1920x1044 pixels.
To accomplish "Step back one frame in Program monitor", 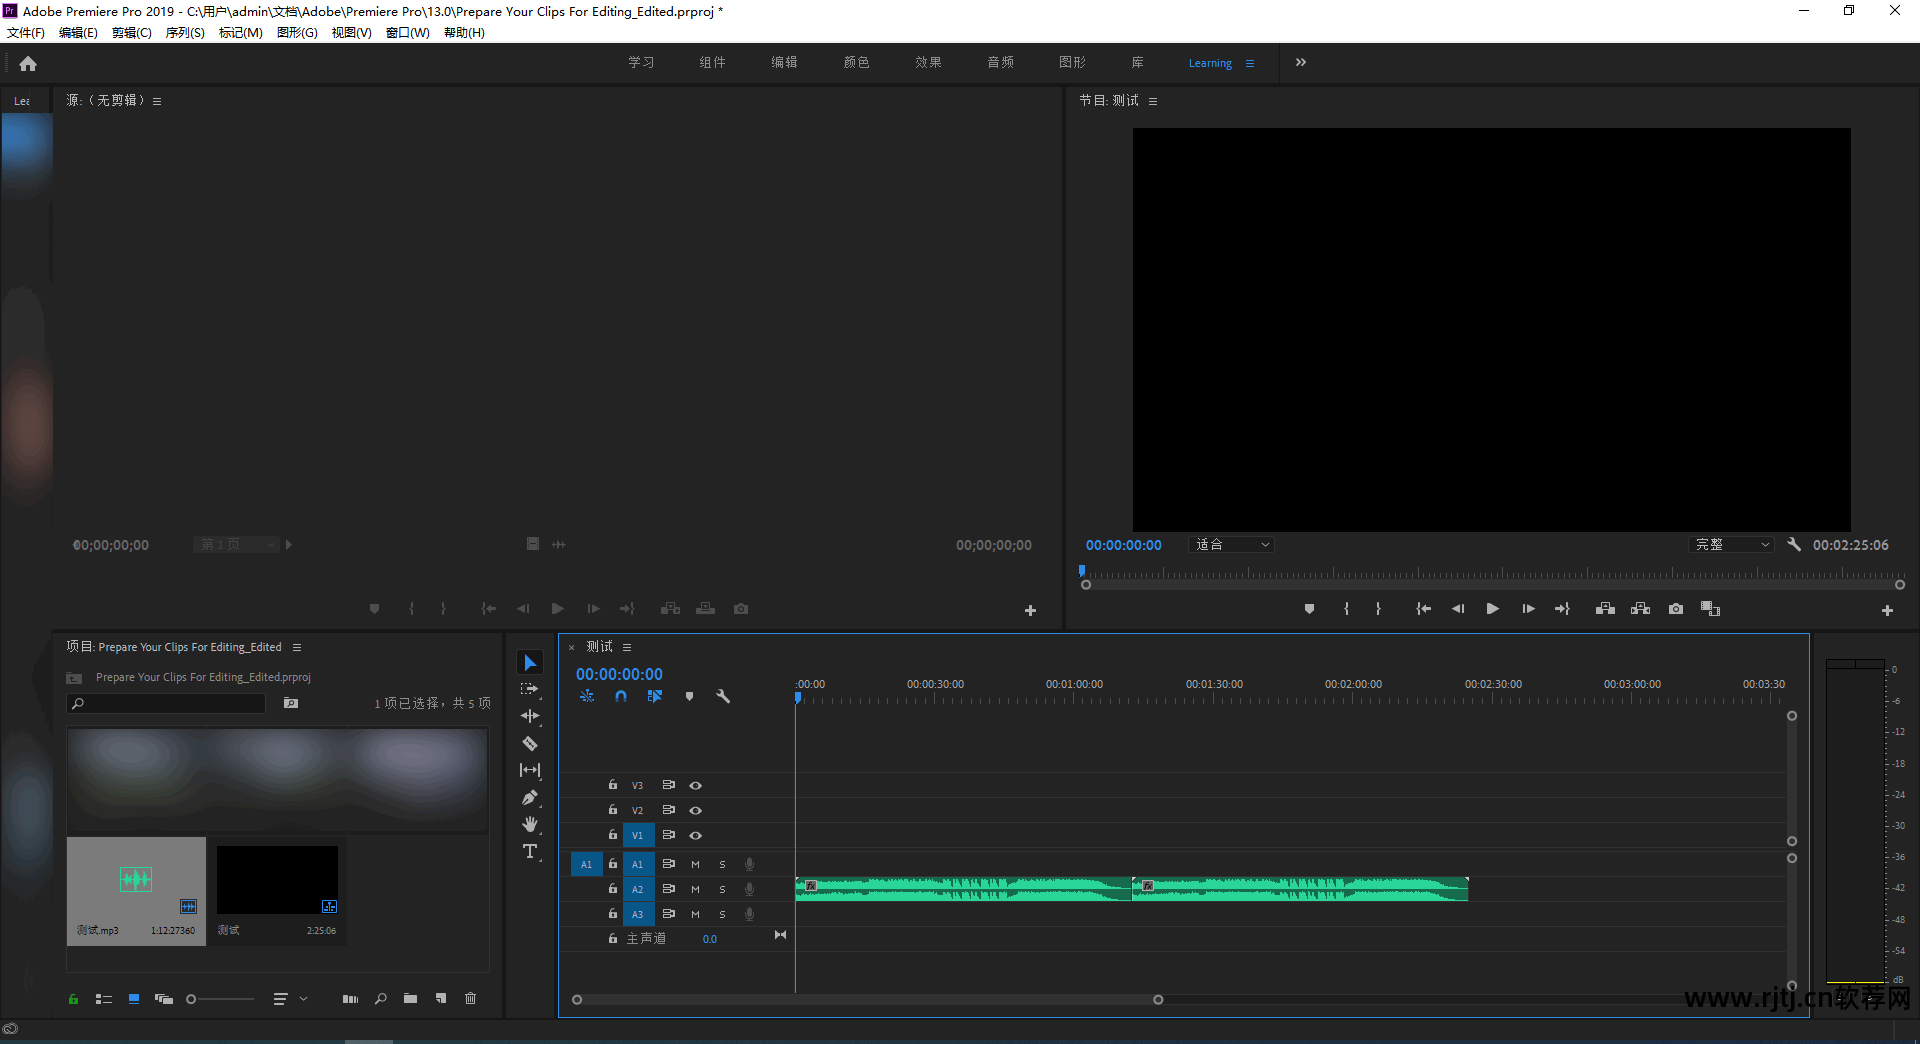I will (x=1458, y=608).
